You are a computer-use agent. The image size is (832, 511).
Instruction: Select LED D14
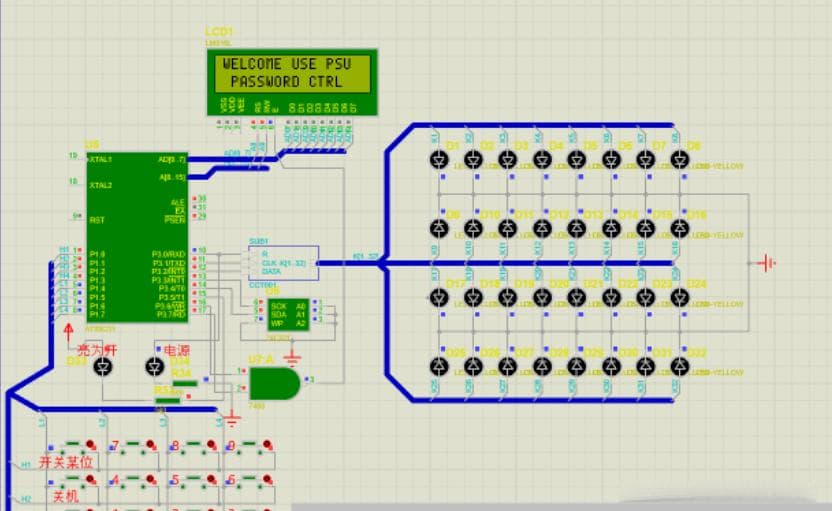point(611,228)
